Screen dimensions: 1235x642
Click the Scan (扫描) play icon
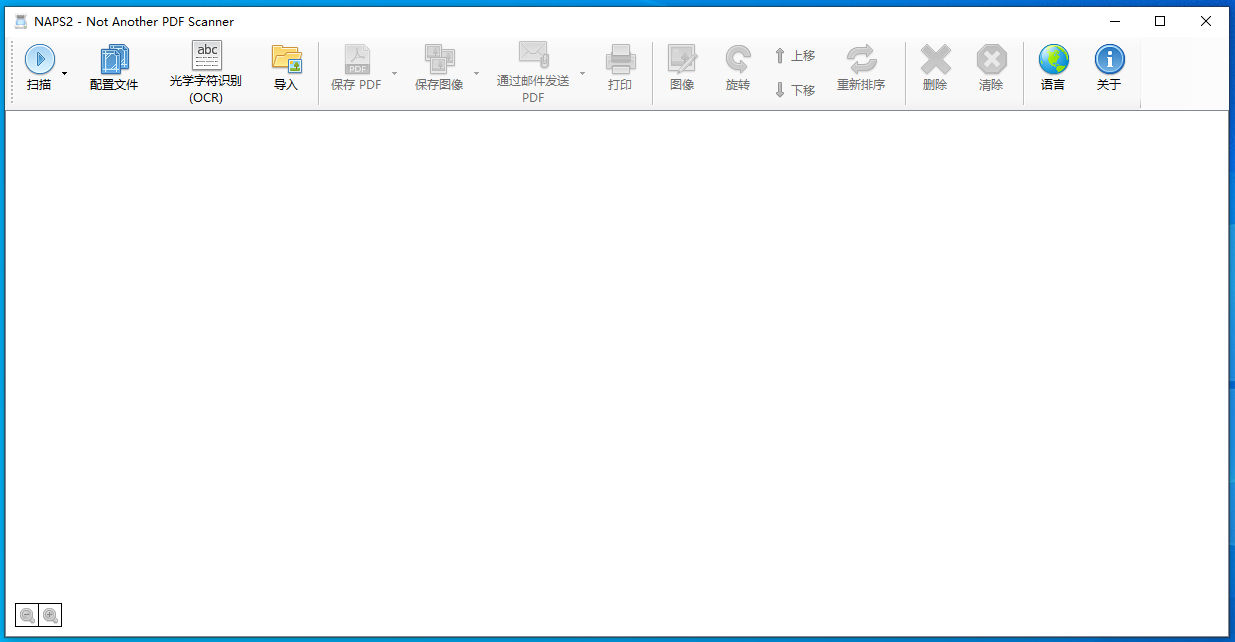pyautogui.click(x=40, y=60)
